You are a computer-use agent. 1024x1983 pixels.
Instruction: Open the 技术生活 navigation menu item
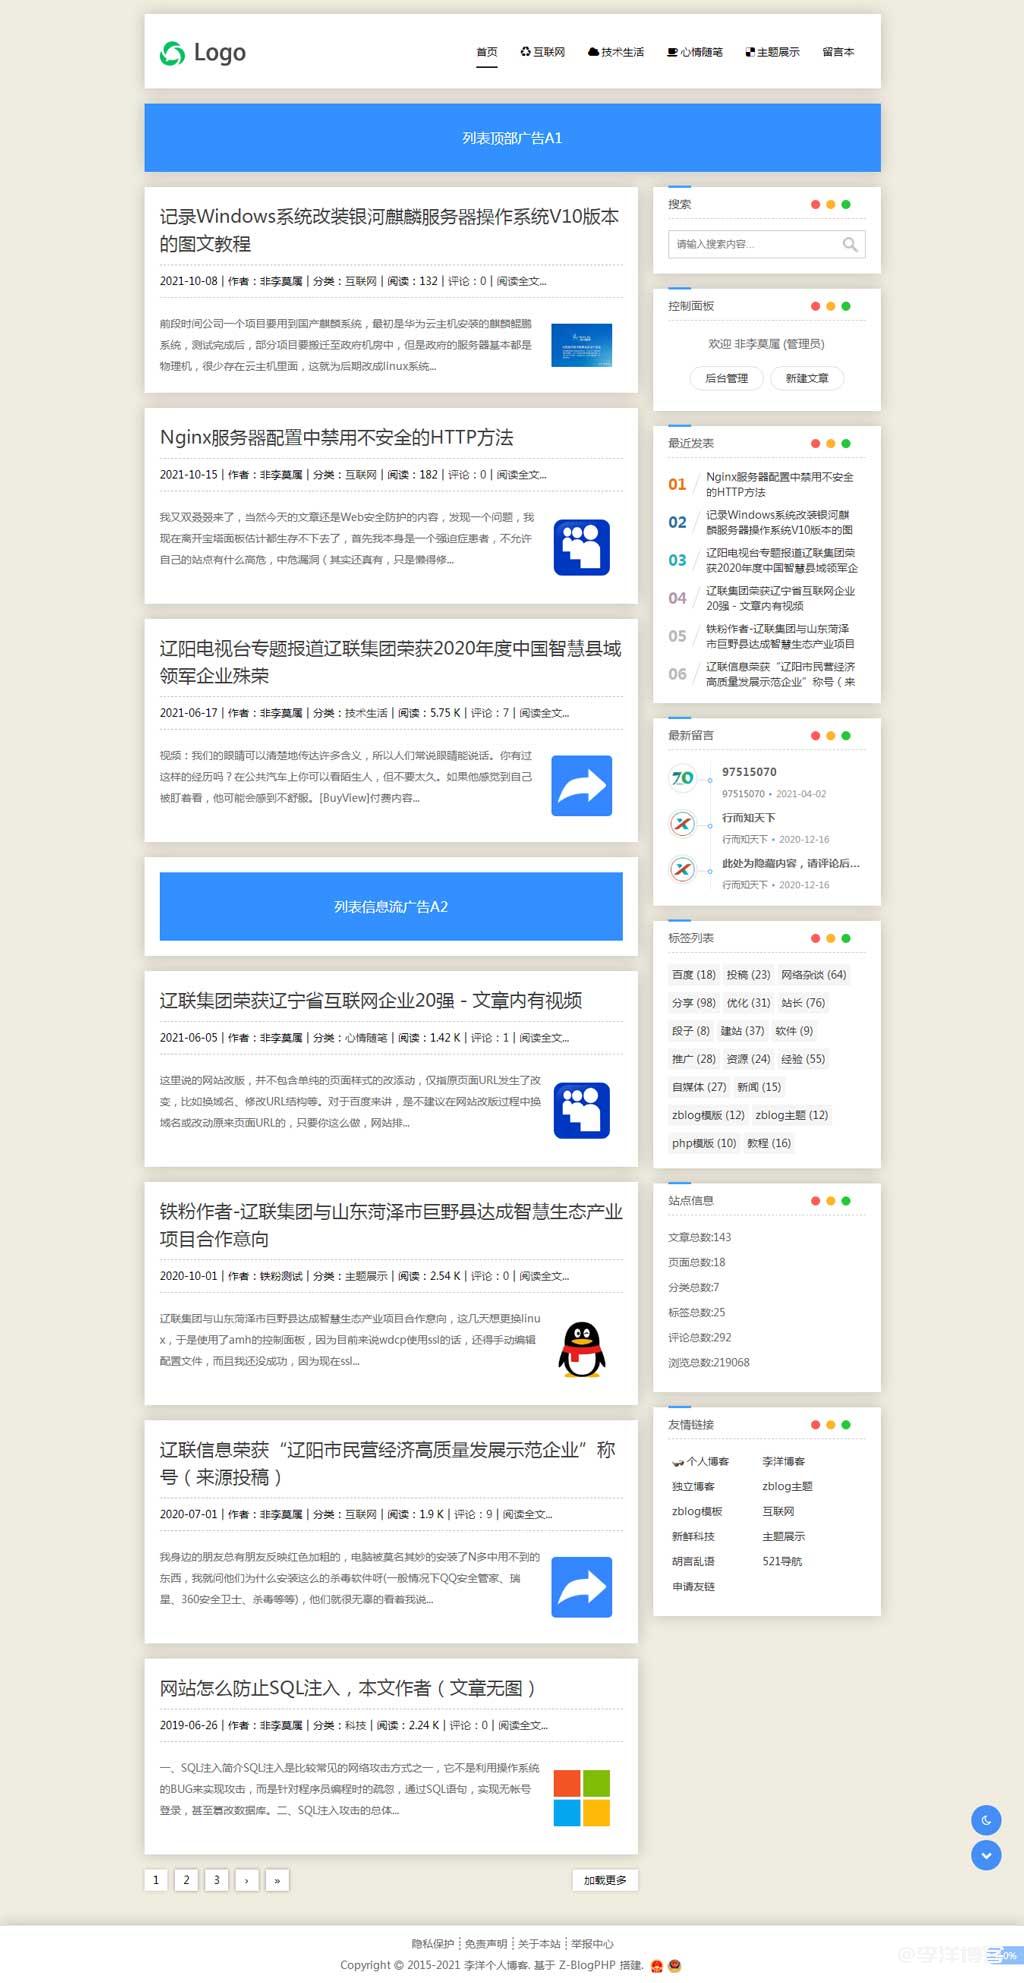616,52
